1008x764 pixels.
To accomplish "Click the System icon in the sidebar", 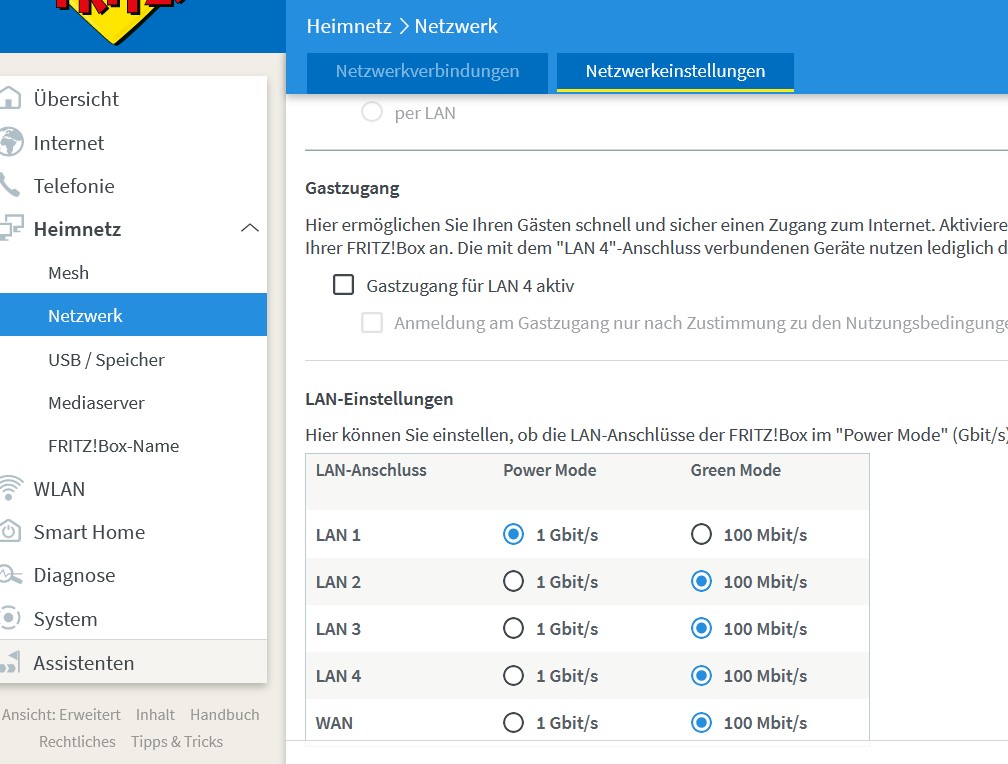I will click(14, 619).
